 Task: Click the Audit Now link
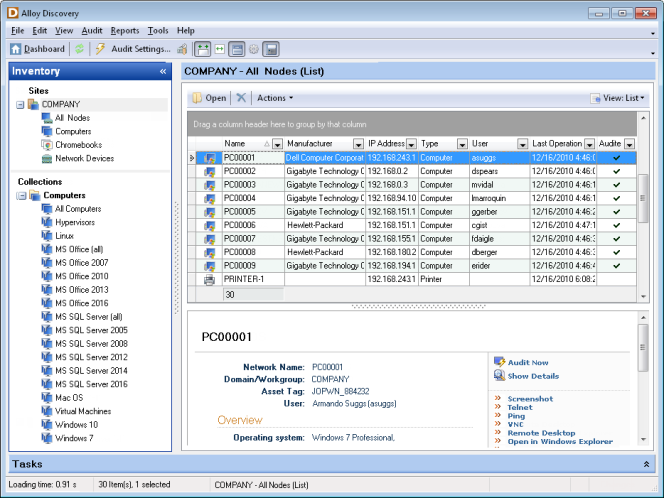click(x=527, y=363)
